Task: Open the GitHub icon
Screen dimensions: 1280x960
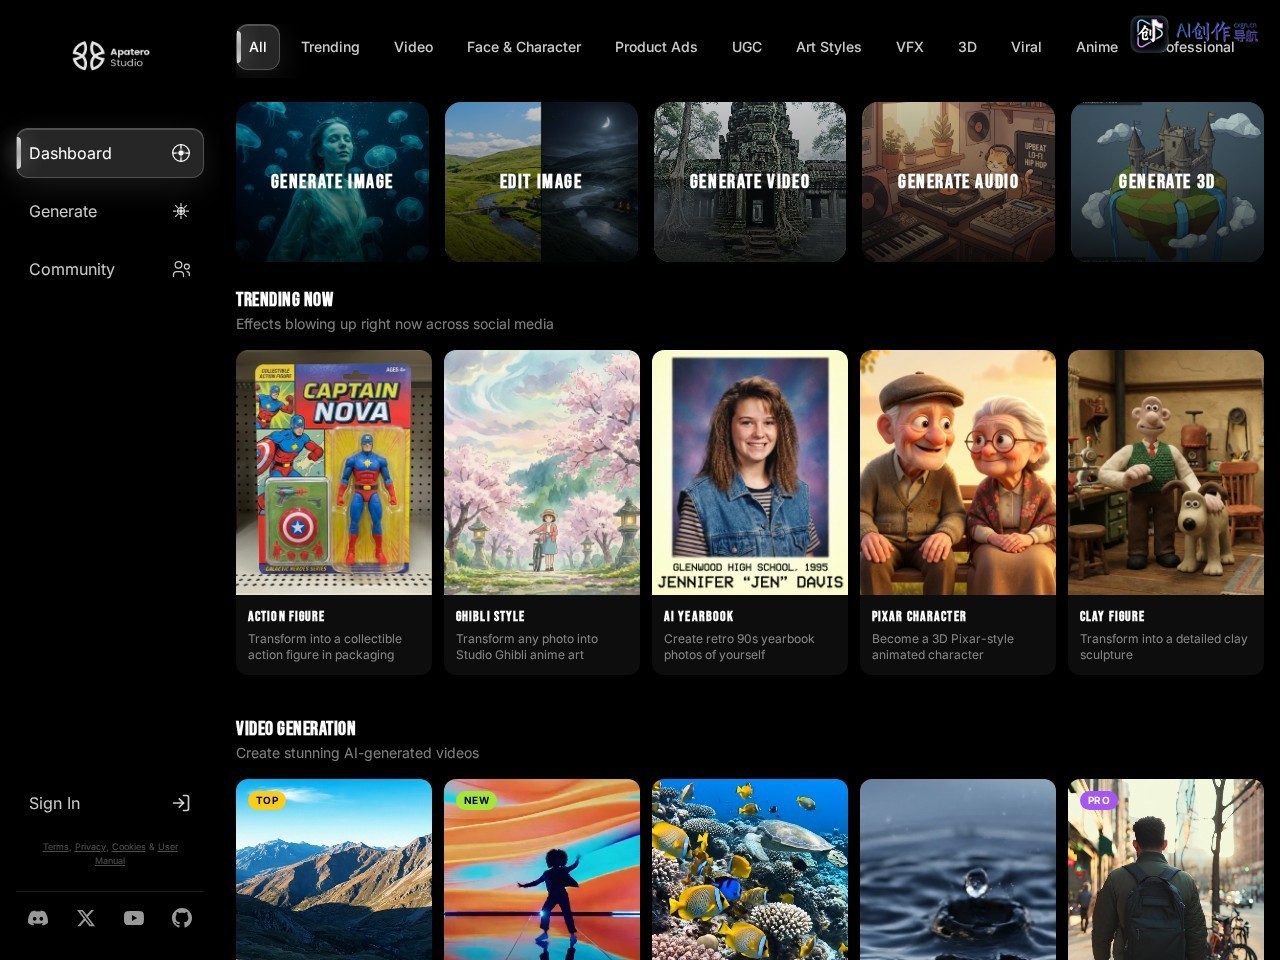Action: tap(182, 918)
